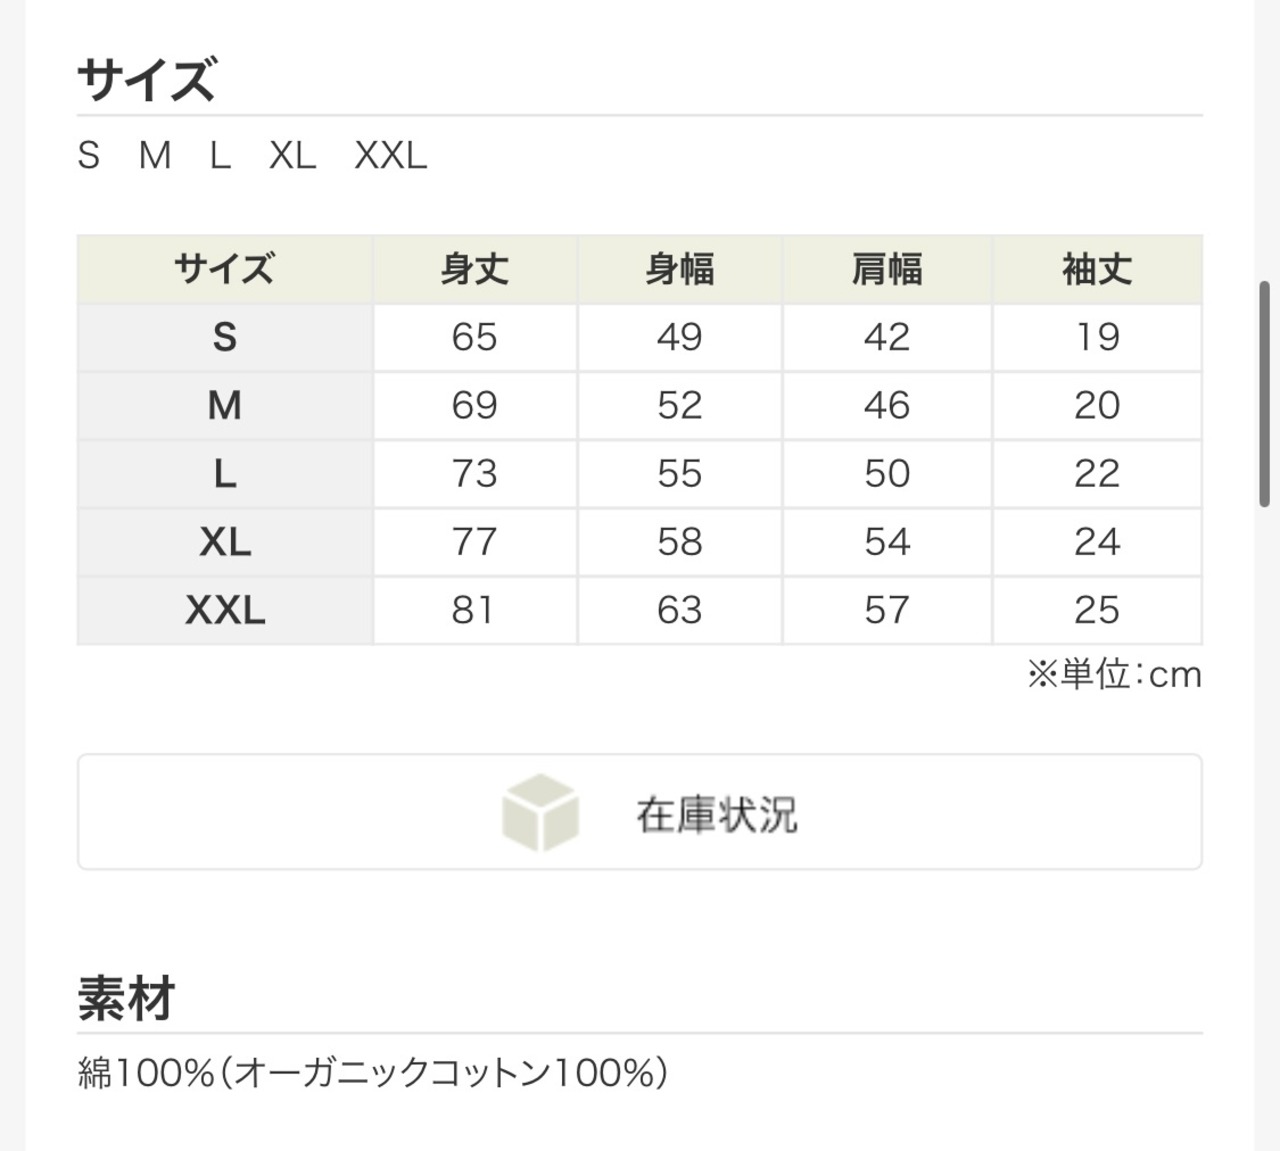Click the box icon beside 在庫状況

click(x=540, y=812)
